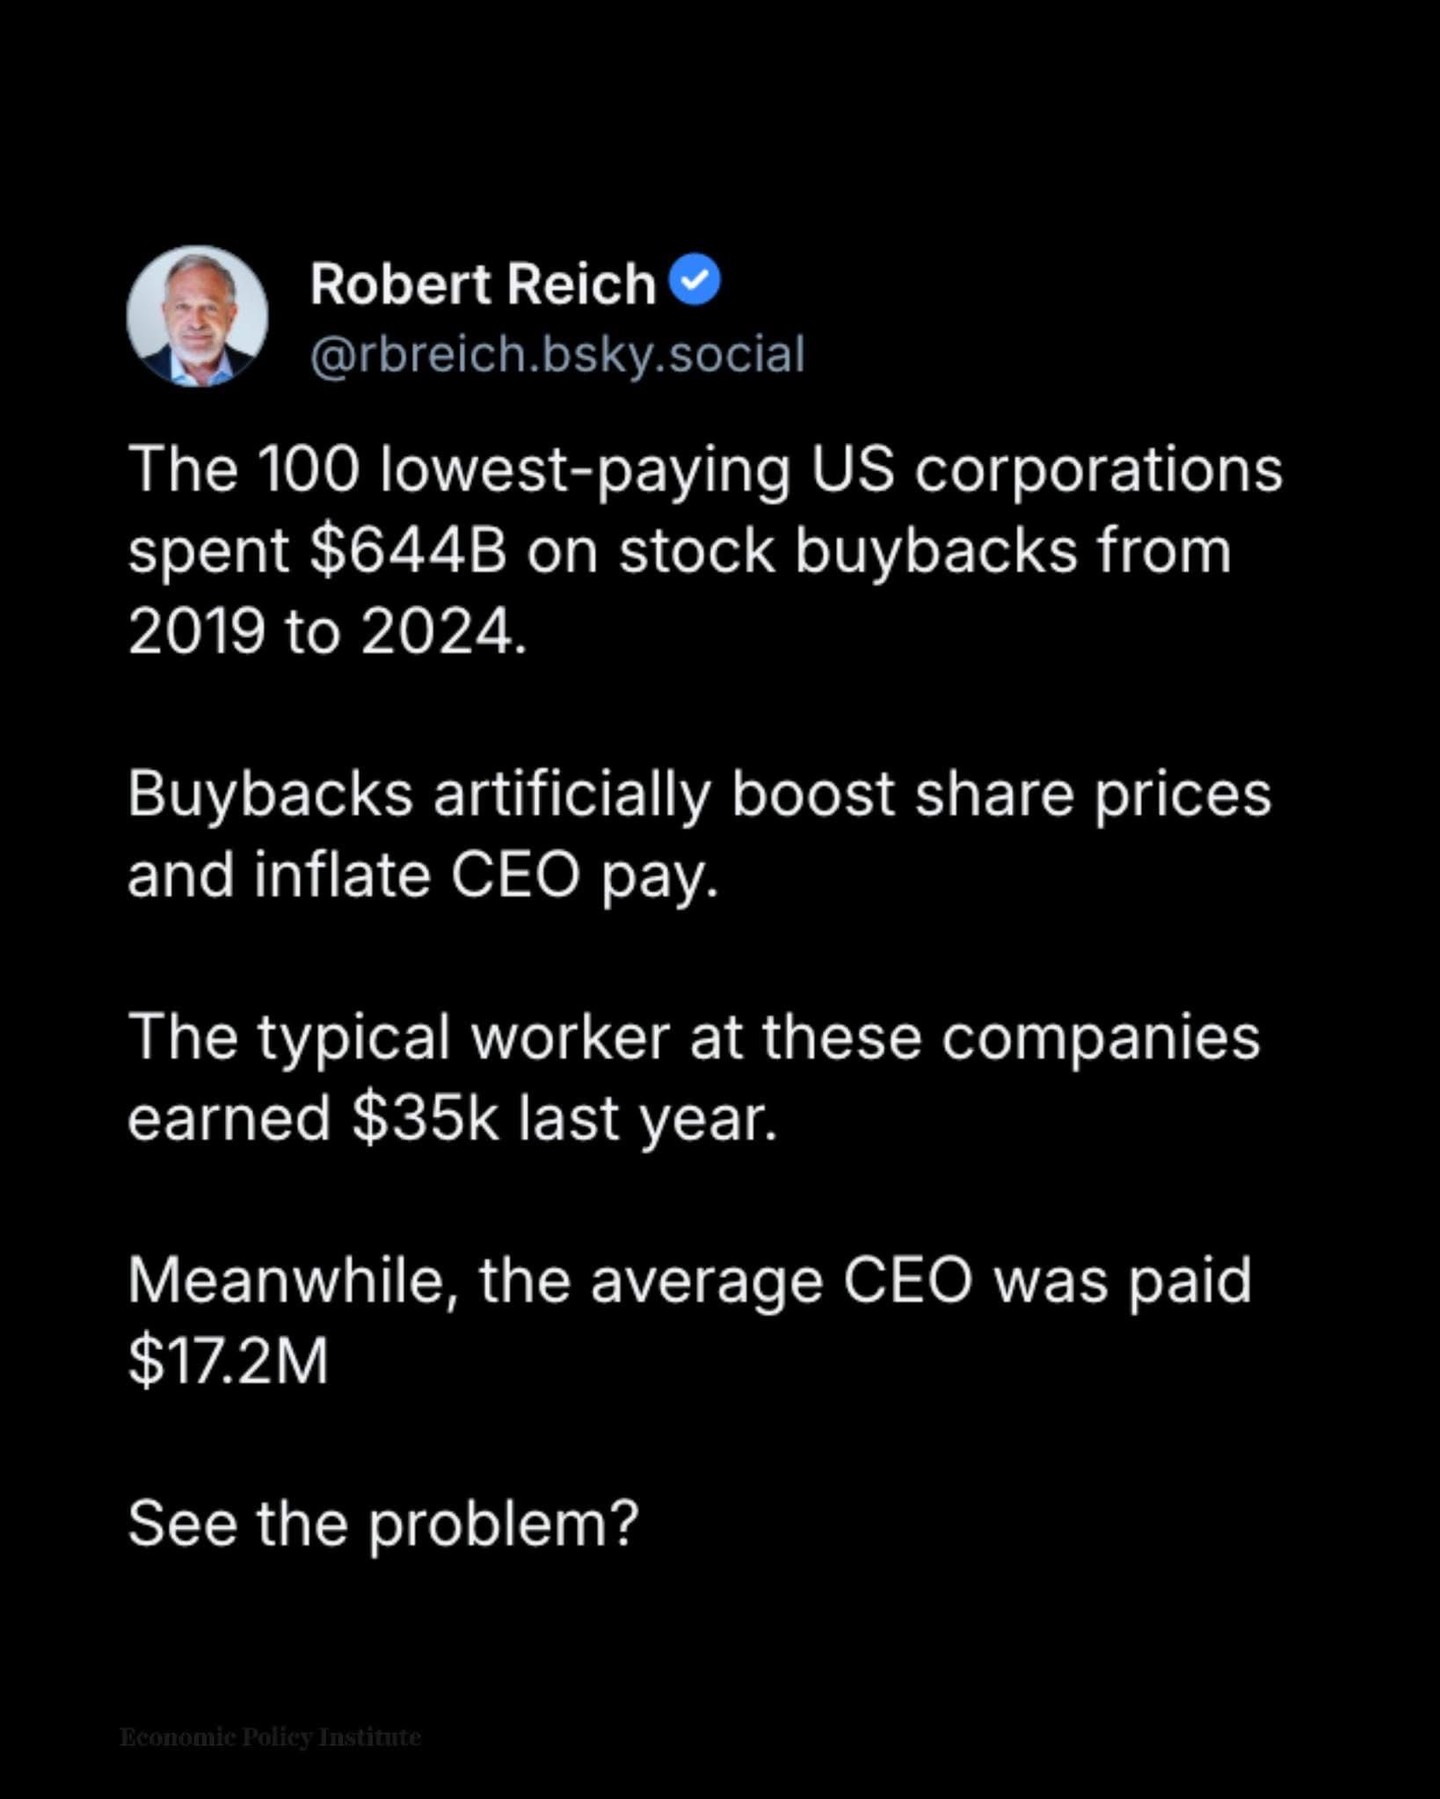Click Robert Reich's profile avatar photo
Screen dimensions: 1440x1799
(x=197, y=316)
